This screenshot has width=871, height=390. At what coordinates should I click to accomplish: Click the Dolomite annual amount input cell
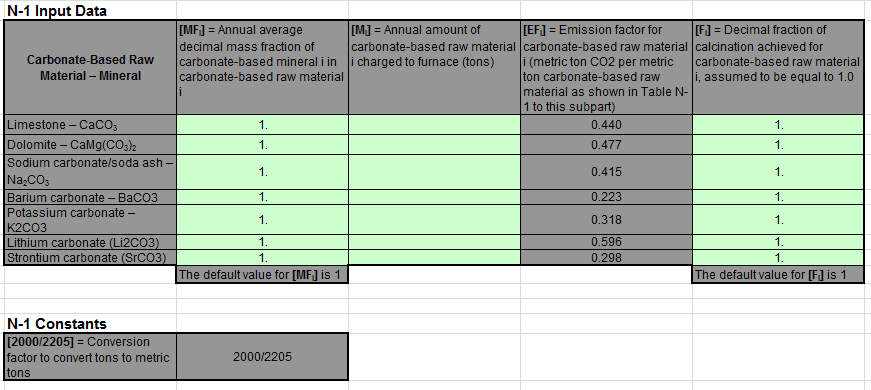[434, 145]
